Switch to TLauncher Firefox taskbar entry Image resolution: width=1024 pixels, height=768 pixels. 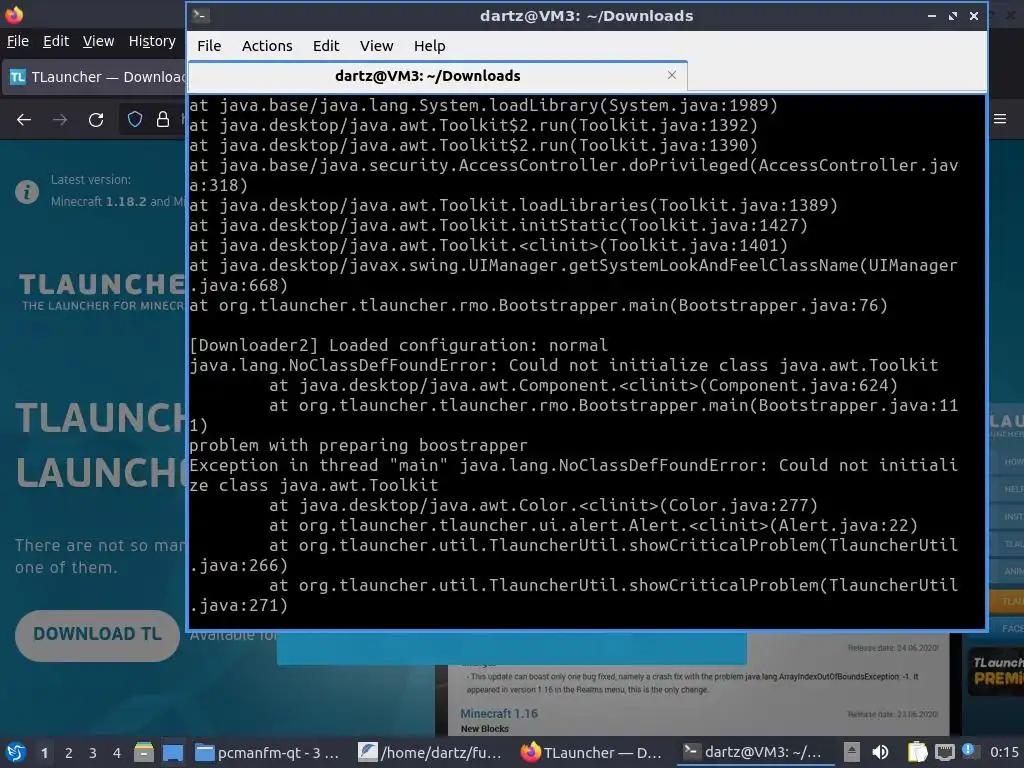pos(593,753)
